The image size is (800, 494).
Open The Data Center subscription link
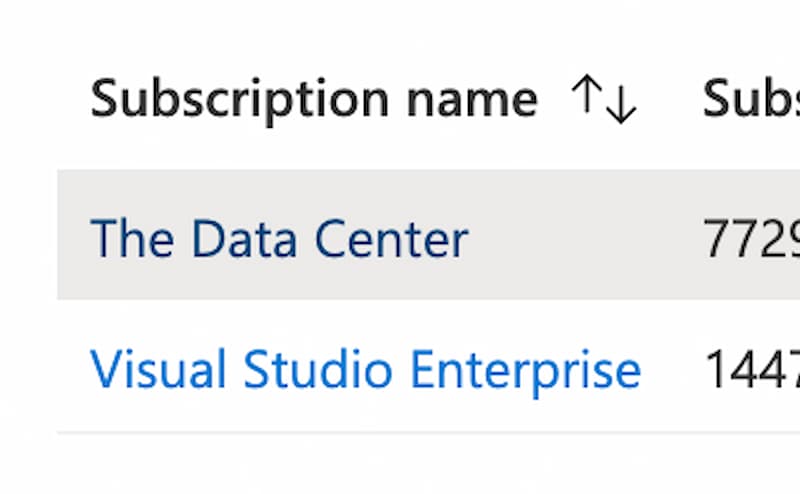click(x=279, y=238)
